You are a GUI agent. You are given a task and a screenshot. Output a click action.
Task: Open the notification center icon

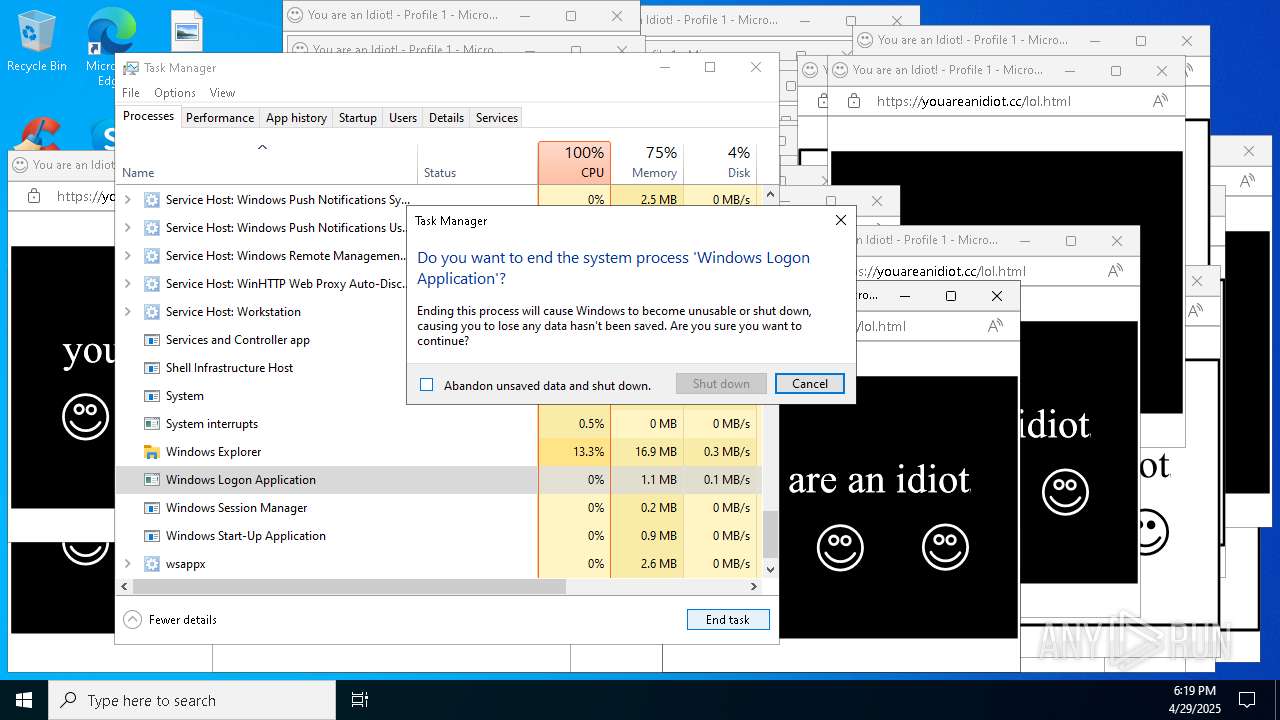1247,700
